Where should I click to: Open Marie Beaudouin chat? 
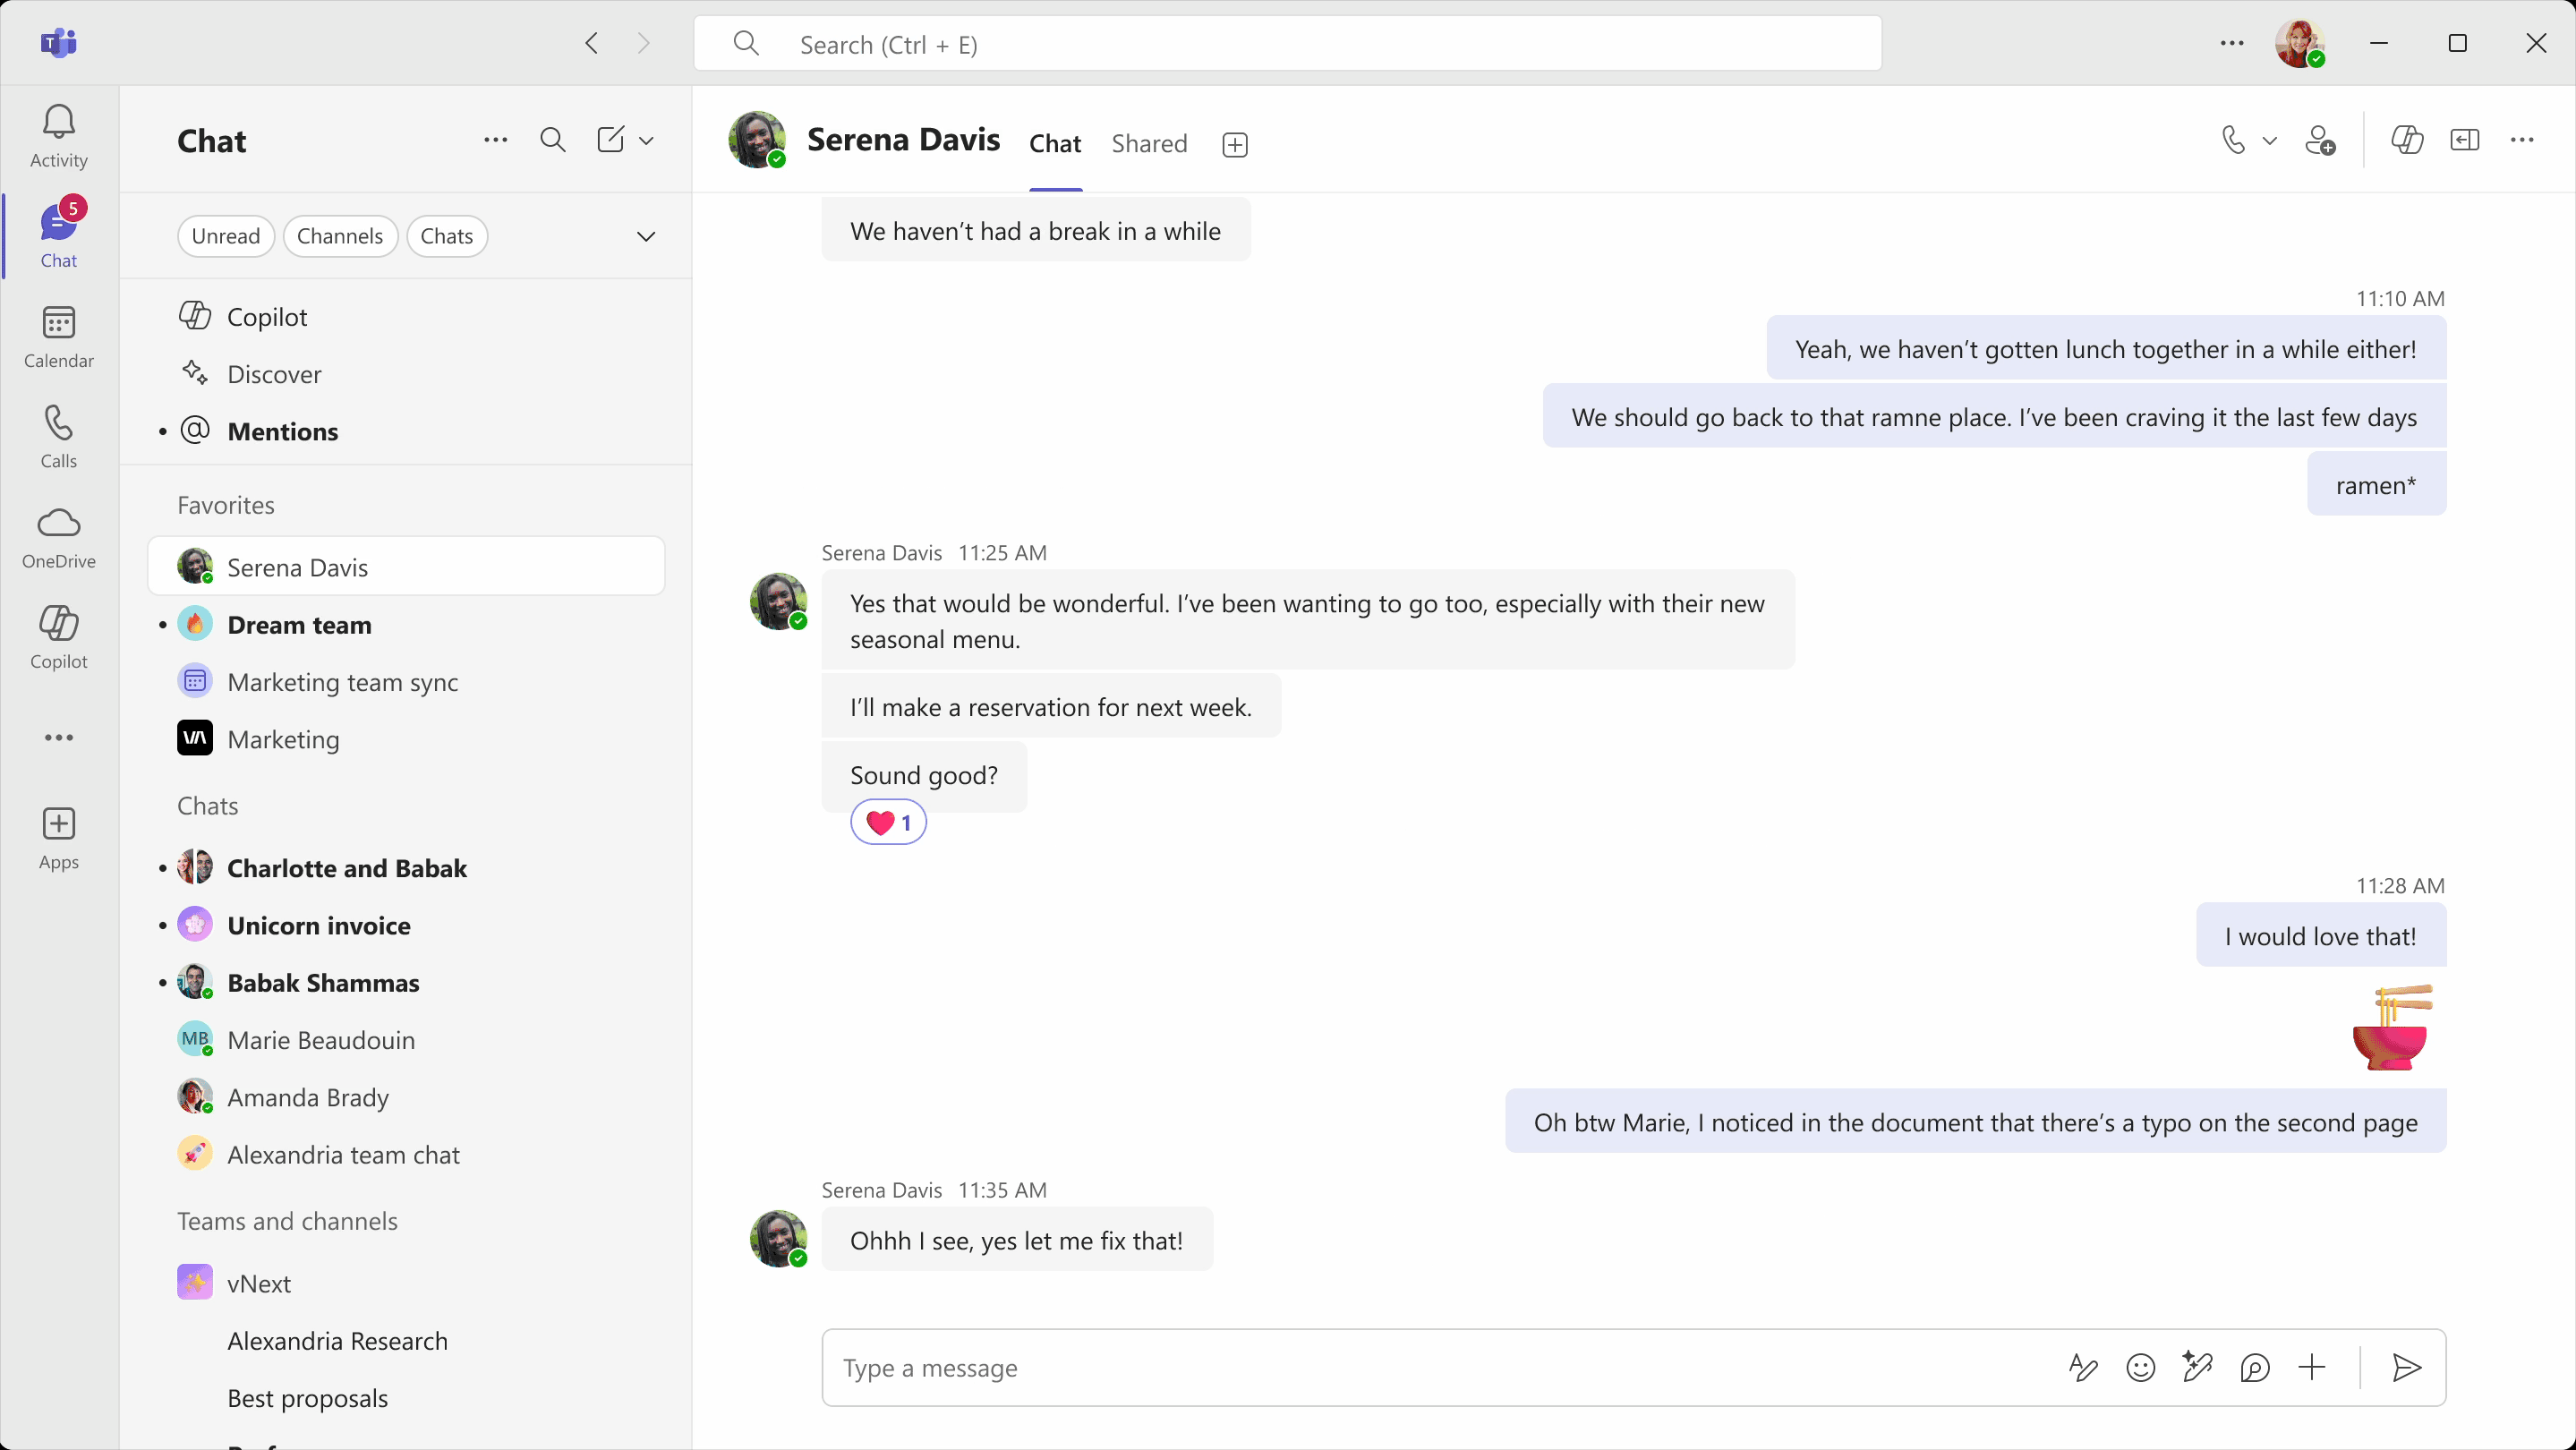406,1040
